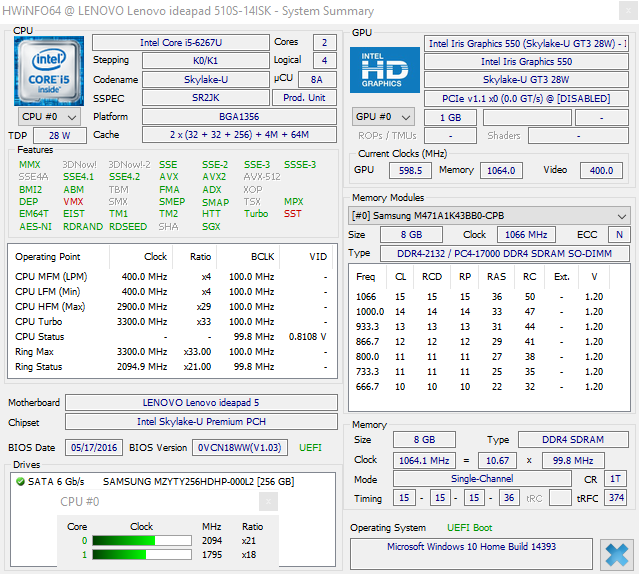639x574 pixels.
Task: Click the Core 1 clock usage bar
Action: pyautogui.click(x=142, y=554)
